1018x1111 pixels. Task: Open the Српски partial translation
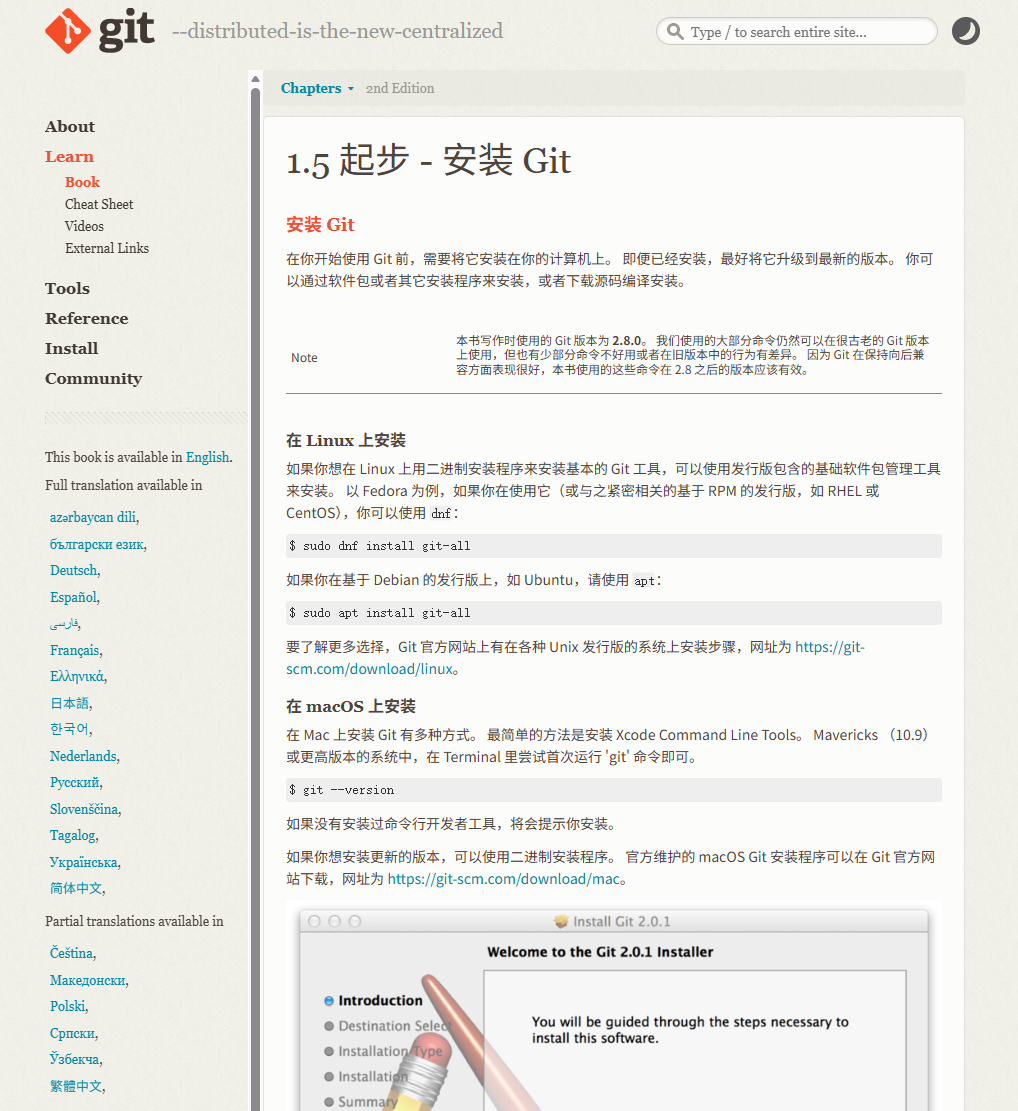click(72, 1033)
